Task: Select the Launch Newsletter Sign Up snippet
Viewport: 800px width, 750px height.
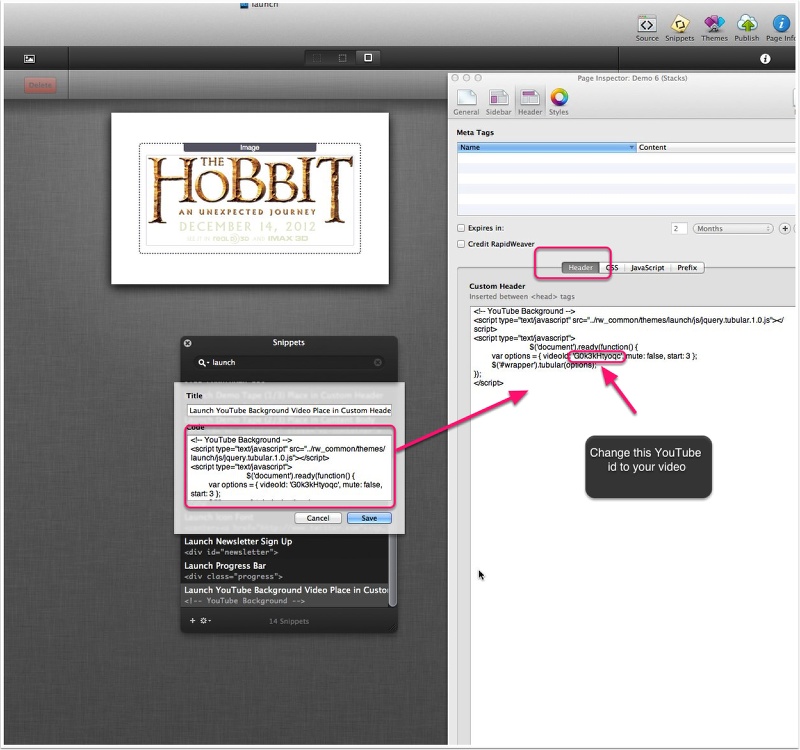Action: pos(285,546)
